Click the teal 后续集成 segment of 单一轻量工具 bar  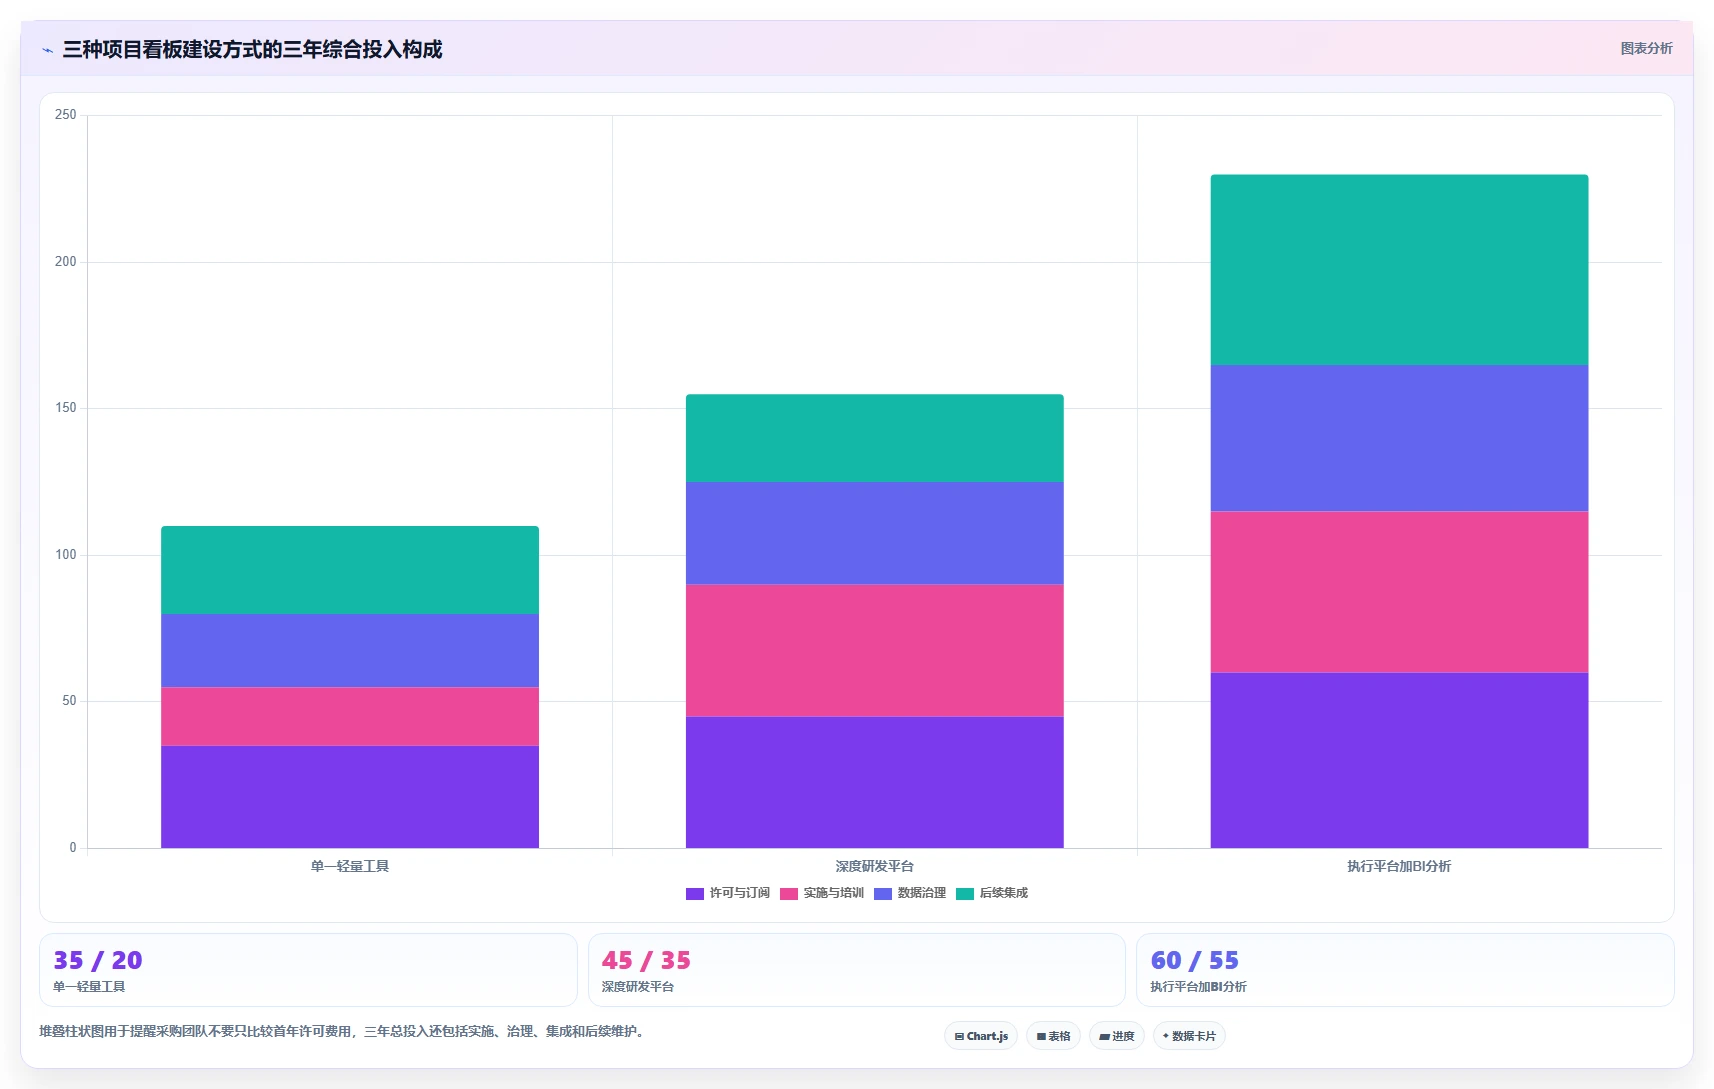pyautogui.click(x=350, y=570)
